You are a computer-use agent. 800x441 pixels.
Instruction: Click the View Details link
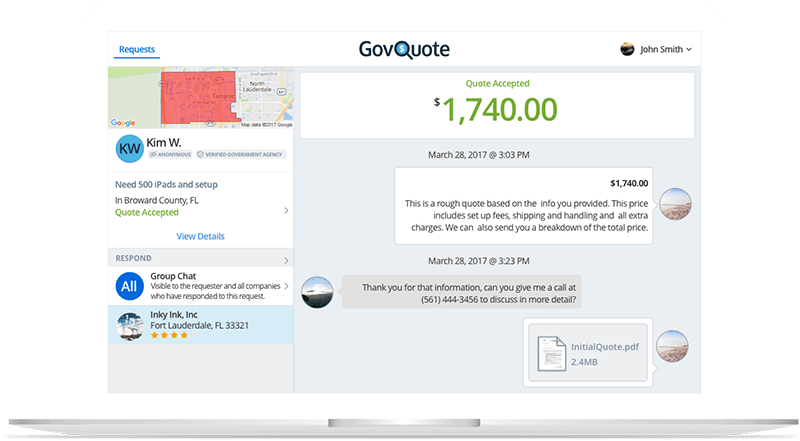(201, 236)
